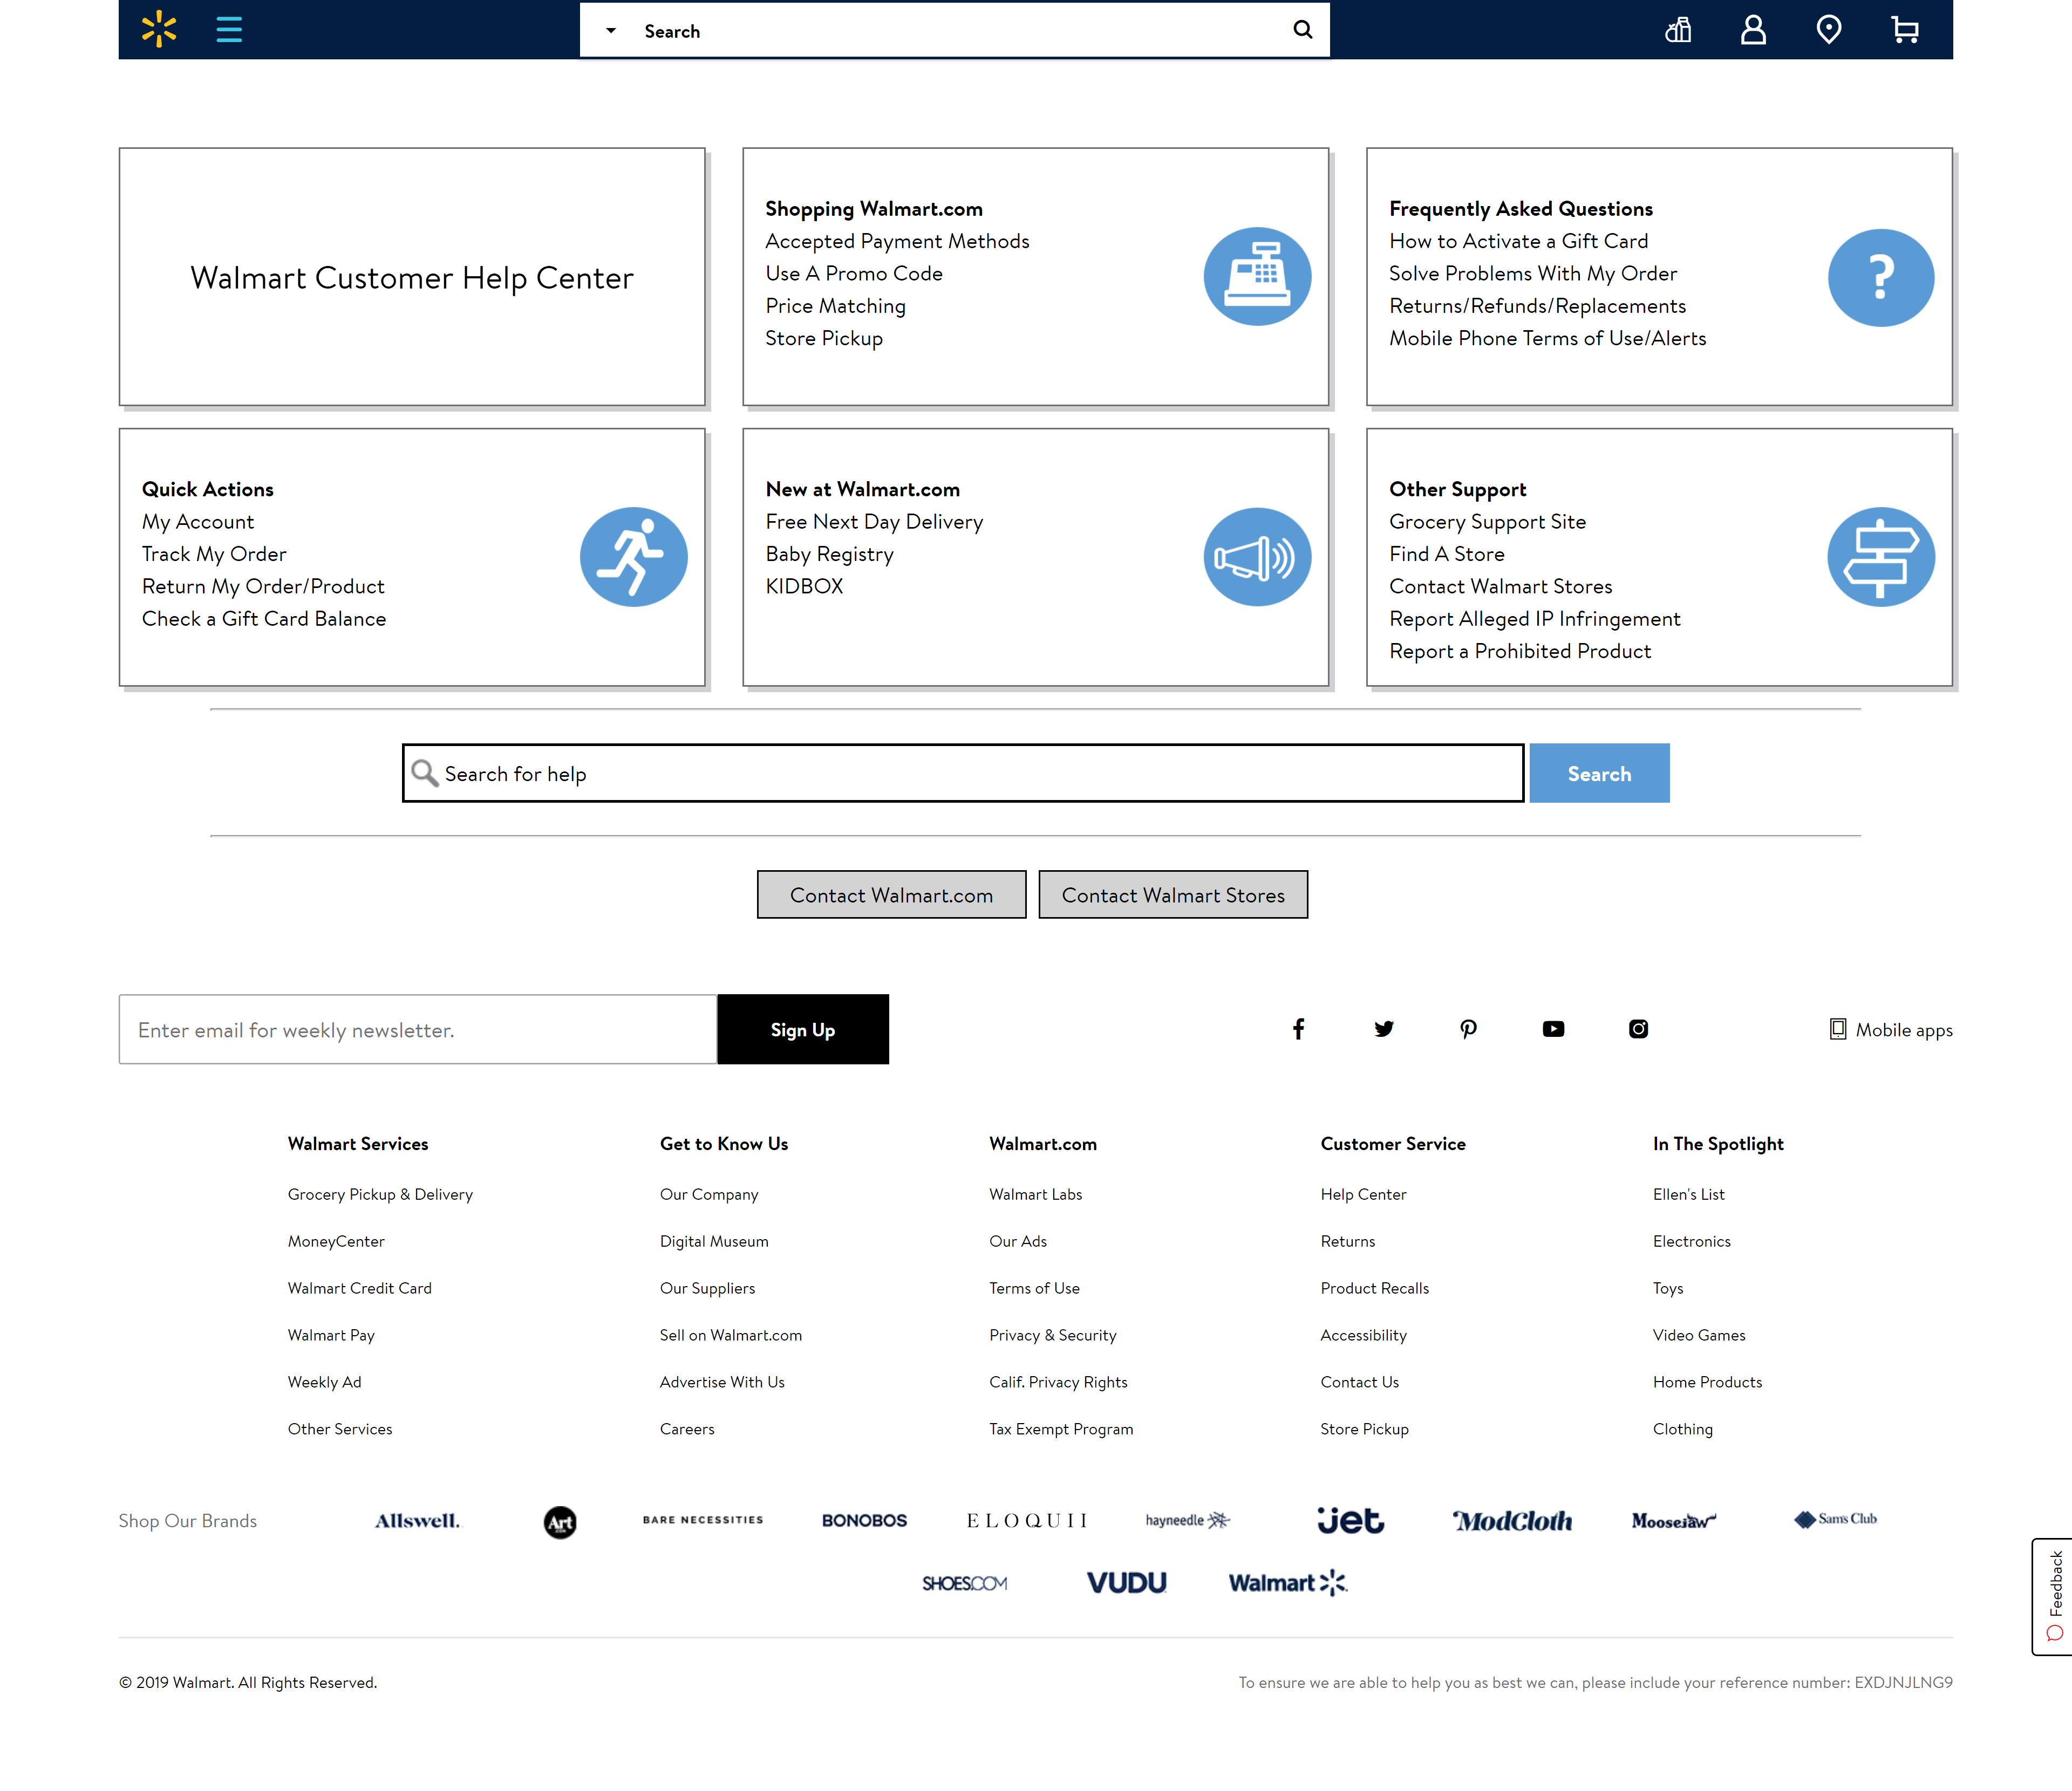Open the Feedback side tab
Screen dimensions: 2072x1791
click(x=2052, y=1596)
